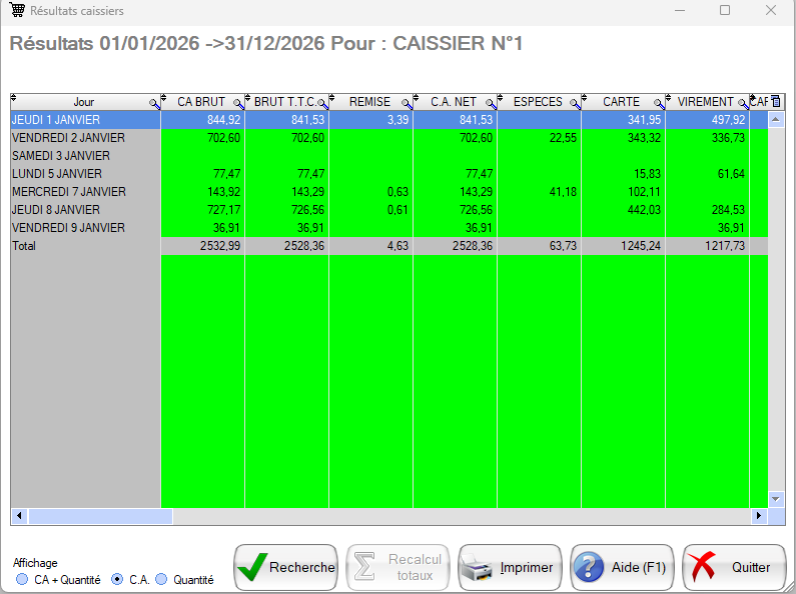Click the magnifier icon in REMISE header
This screenshot has width=796, height=594.
coord(407,104)
